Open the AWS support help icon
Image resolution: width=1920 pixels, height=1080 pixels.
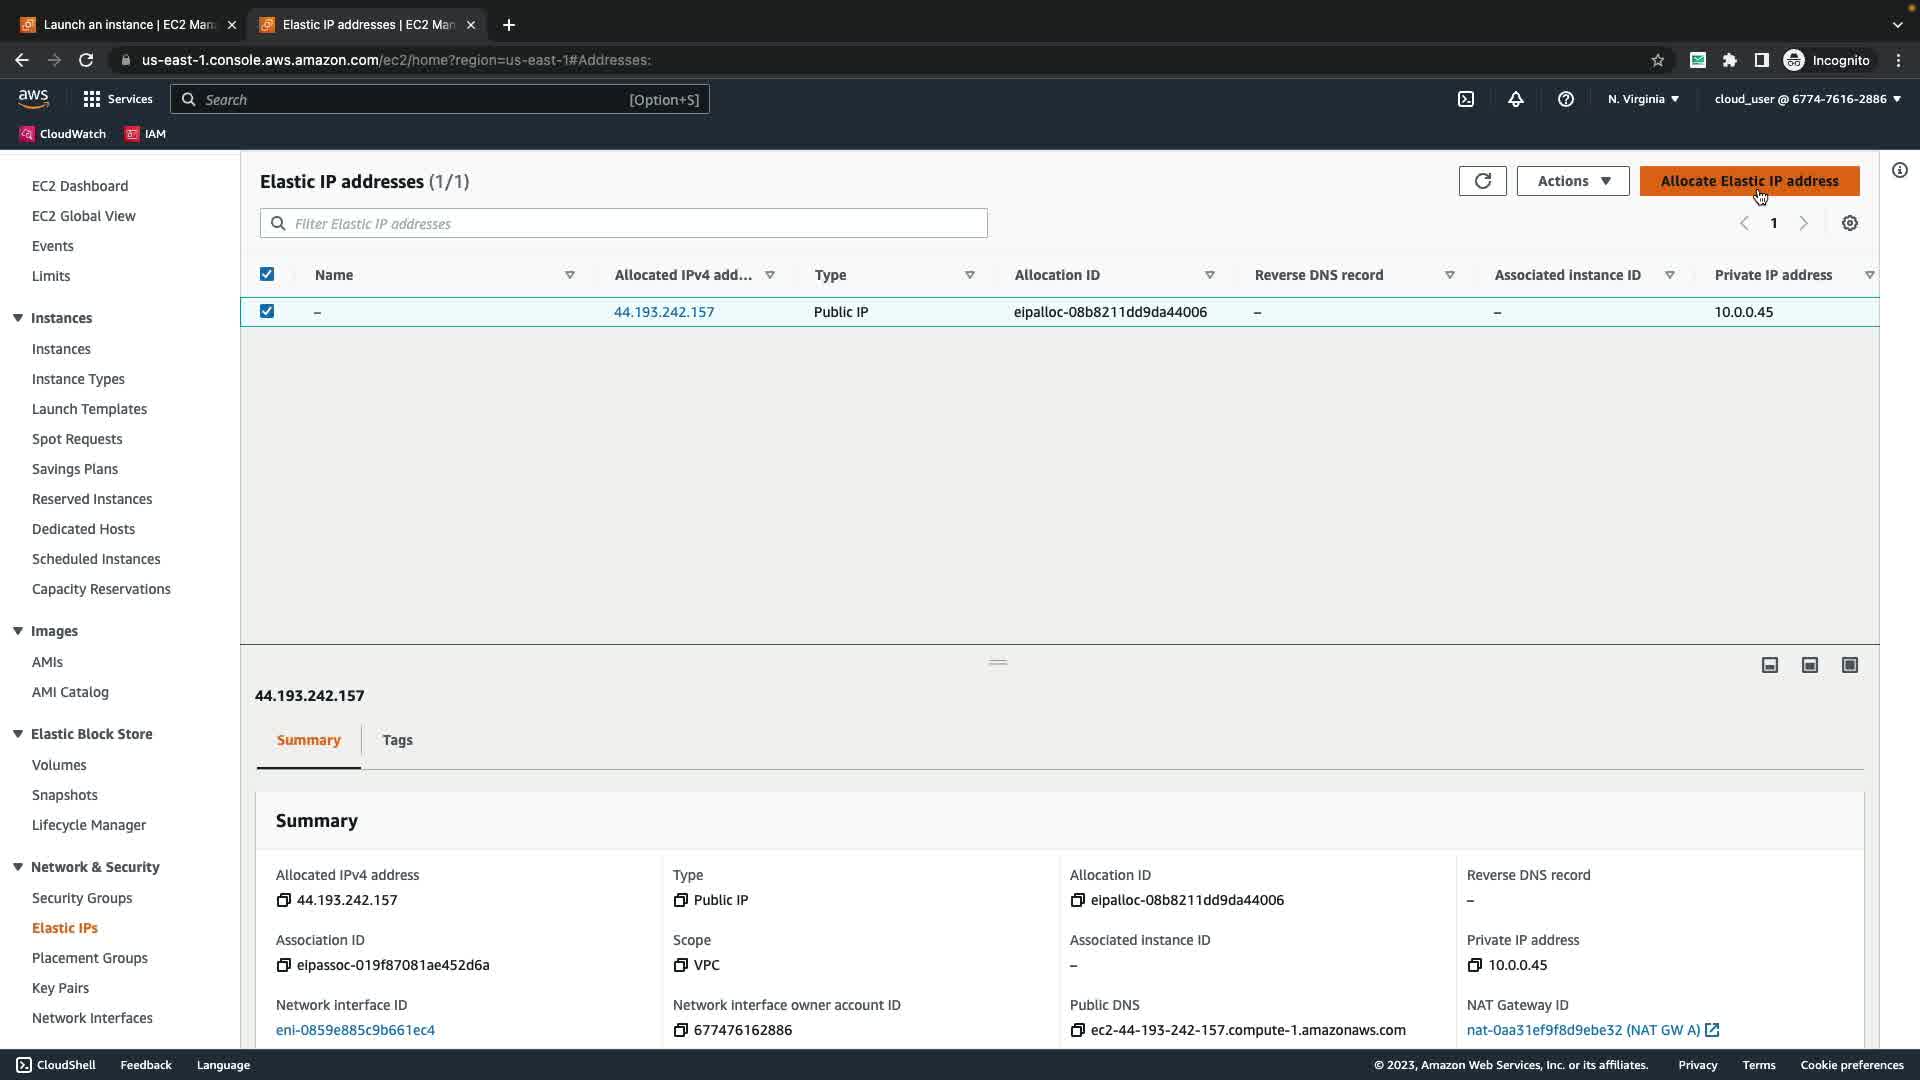1566,99
